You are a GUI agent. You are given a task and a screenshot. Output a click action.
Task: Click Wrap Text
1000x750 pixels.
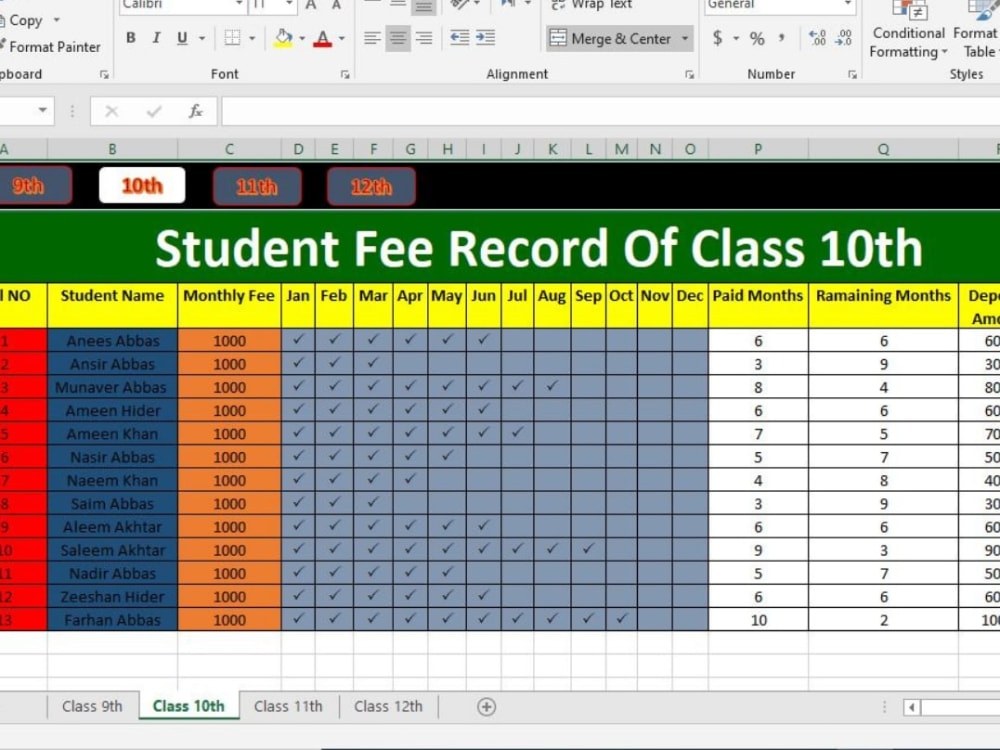click(592, 6)
